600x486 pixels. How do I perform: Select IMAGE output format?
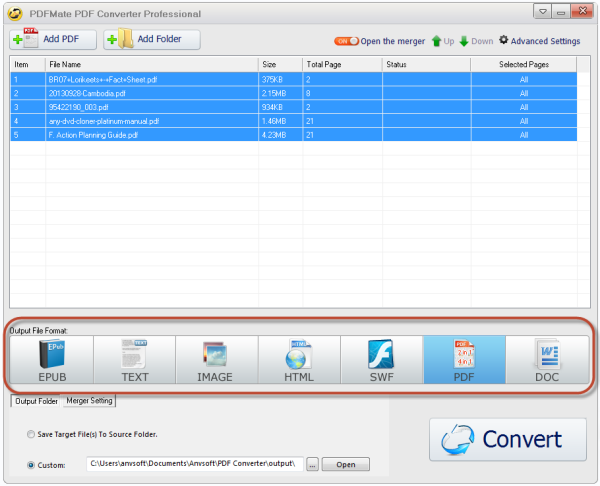pos(217,360)
